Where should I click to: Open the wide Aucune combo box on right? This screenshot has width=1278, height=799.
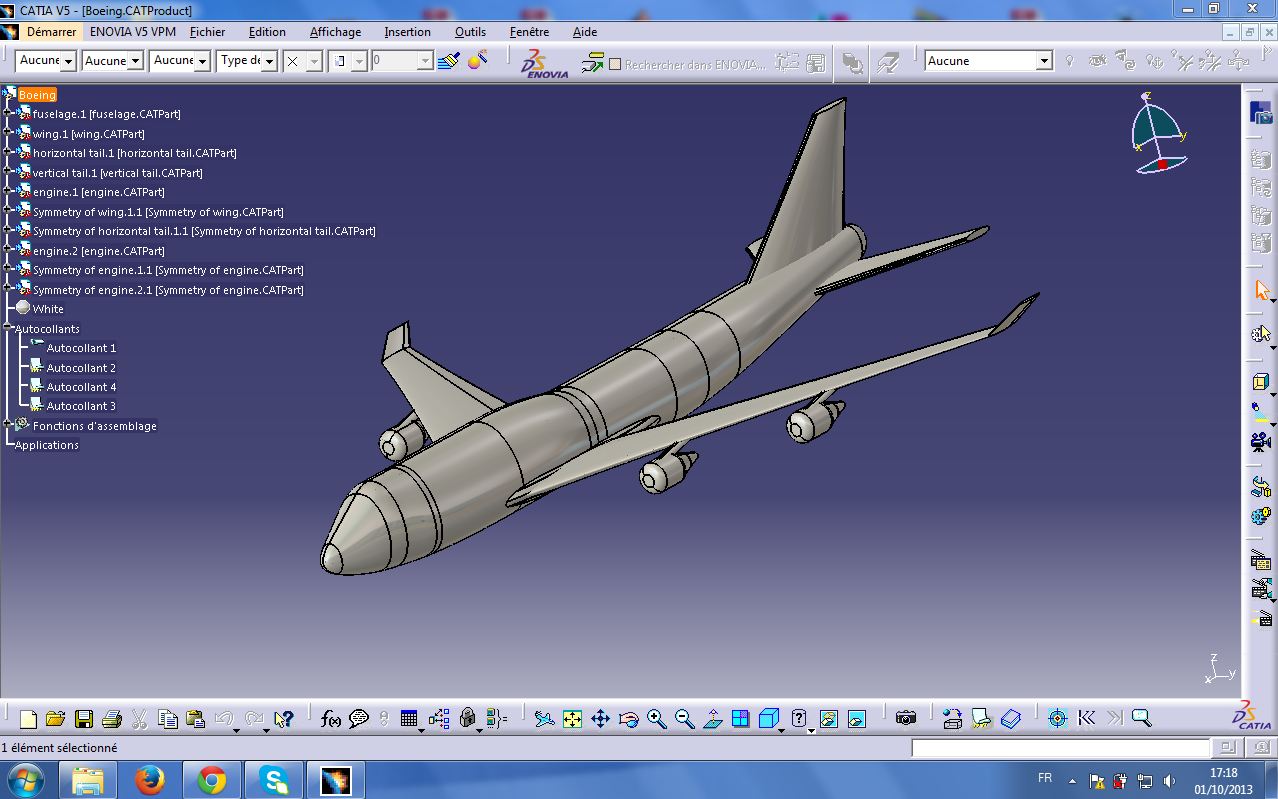click(988, 61)
